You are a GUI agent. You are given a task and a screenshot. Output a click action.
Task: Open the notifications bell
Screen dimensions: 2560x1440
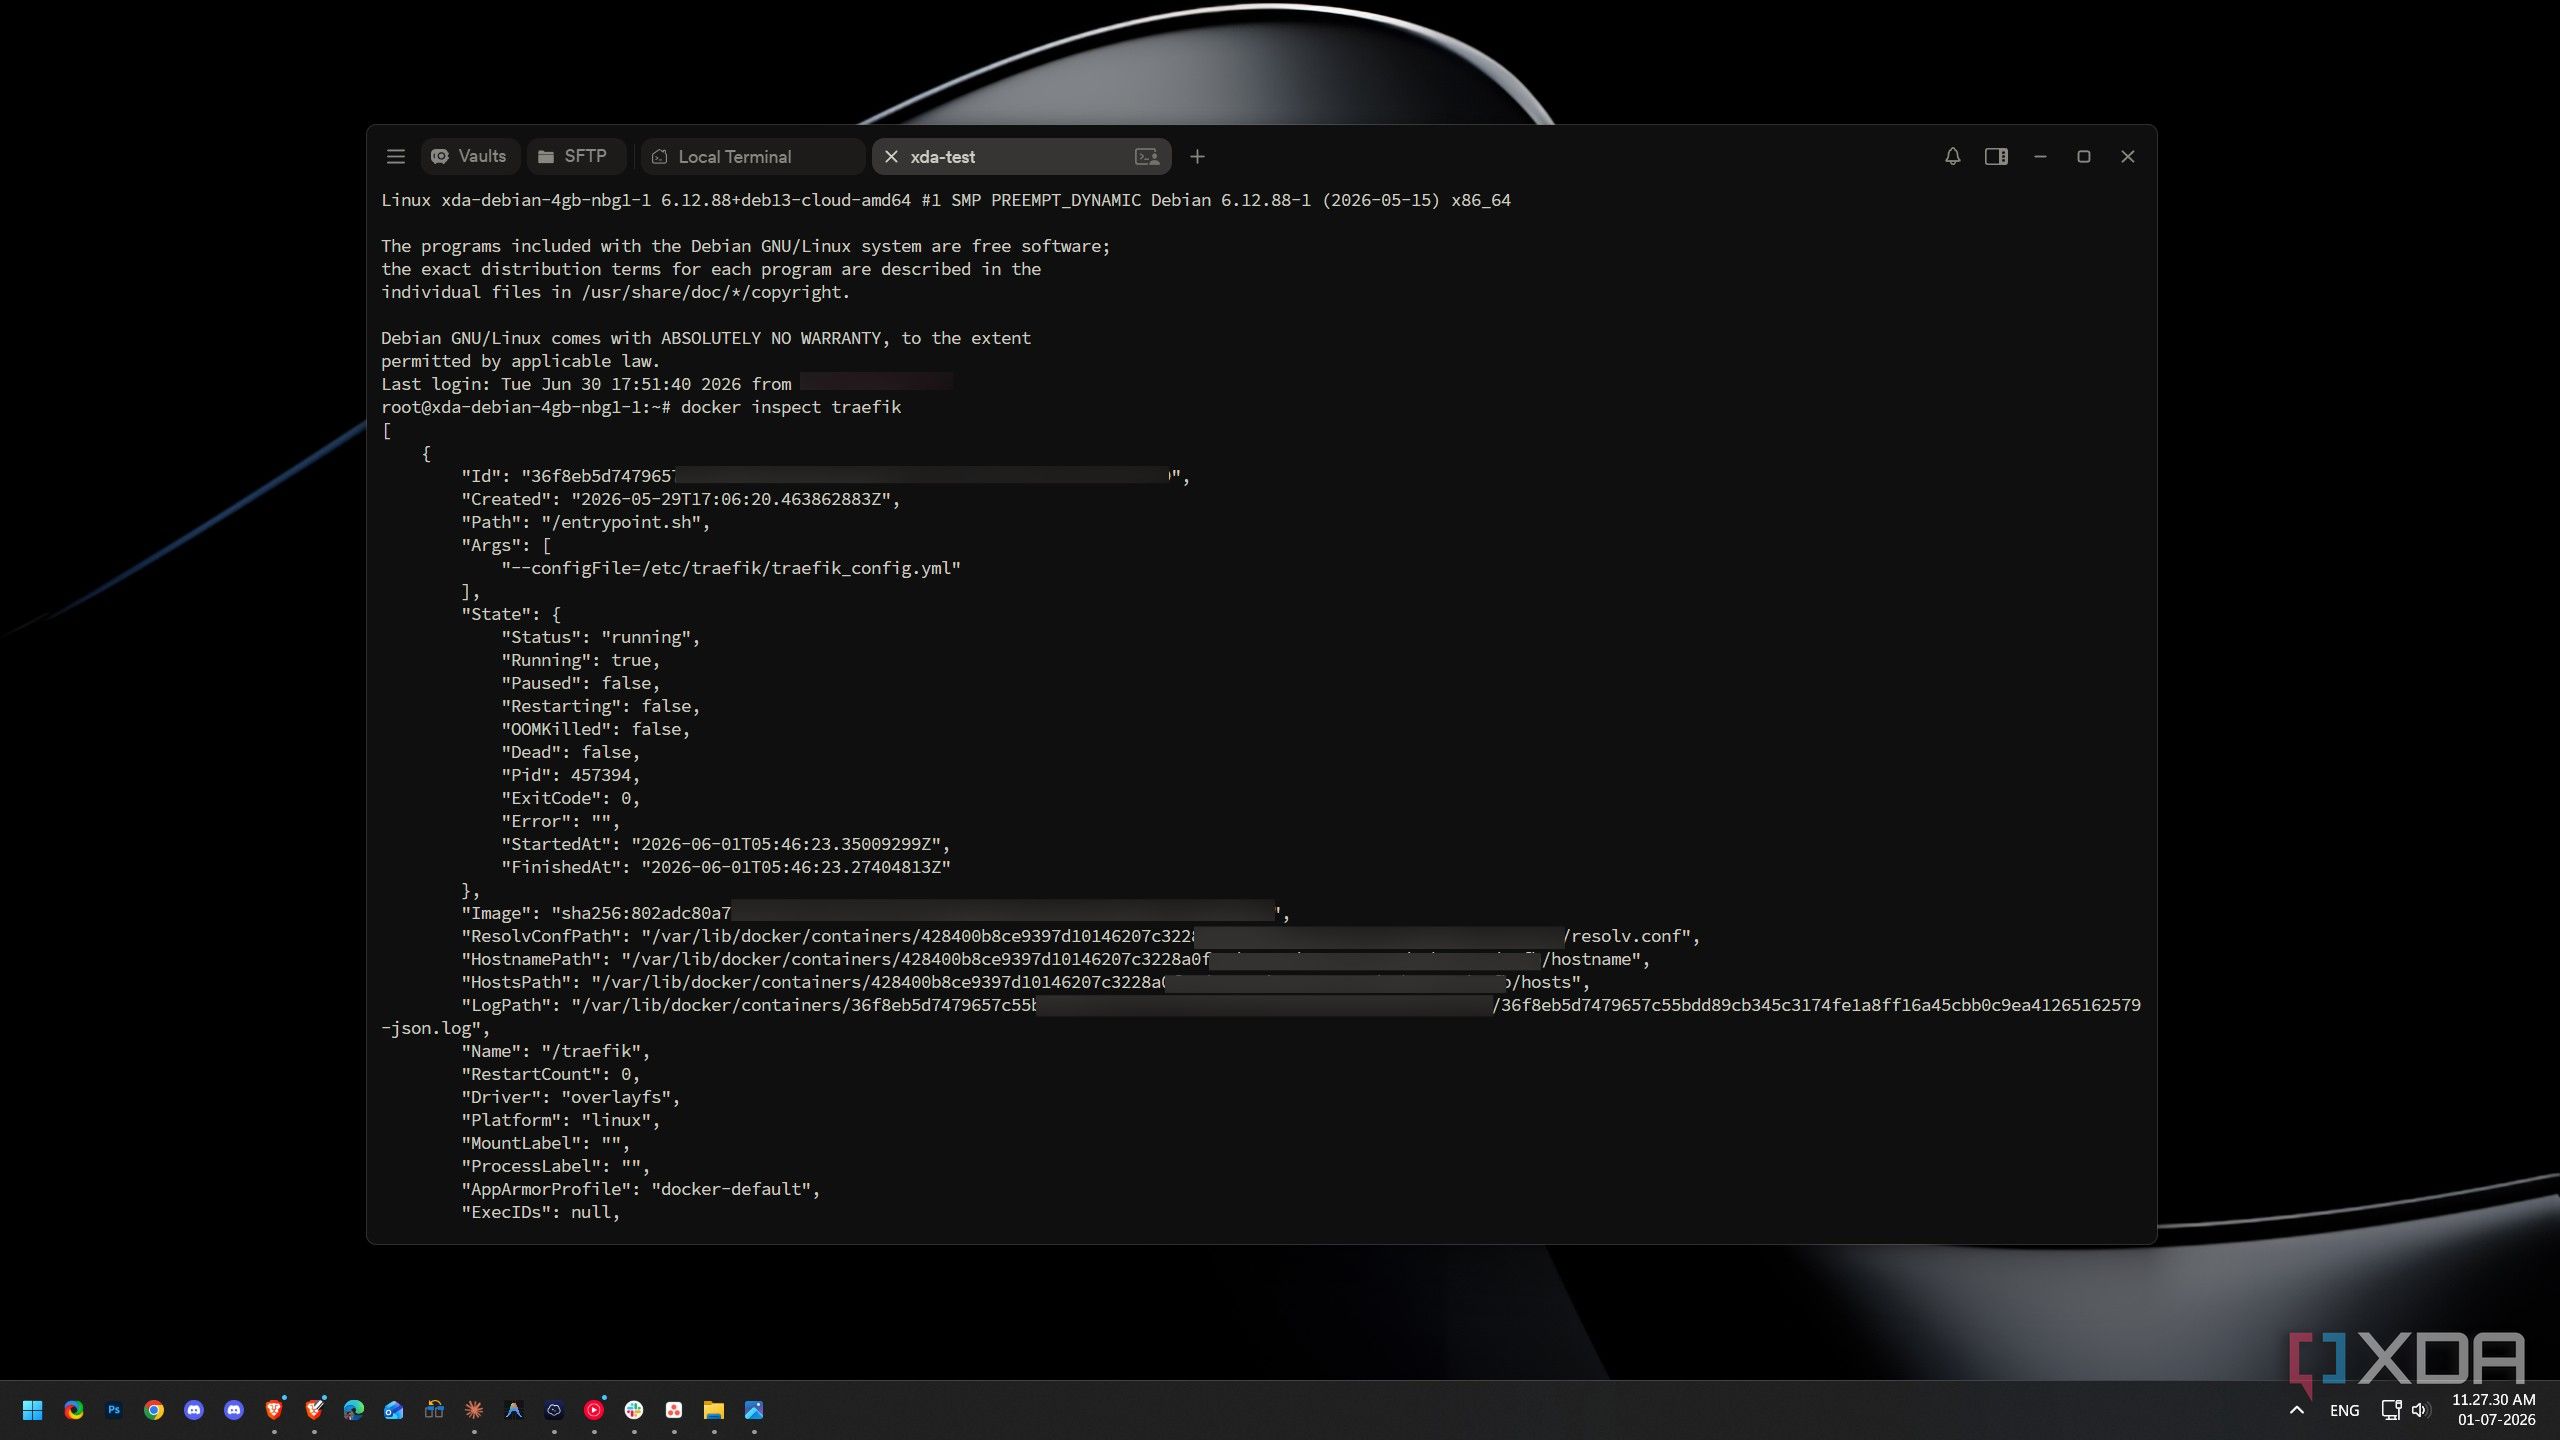tap(1952, 157)
